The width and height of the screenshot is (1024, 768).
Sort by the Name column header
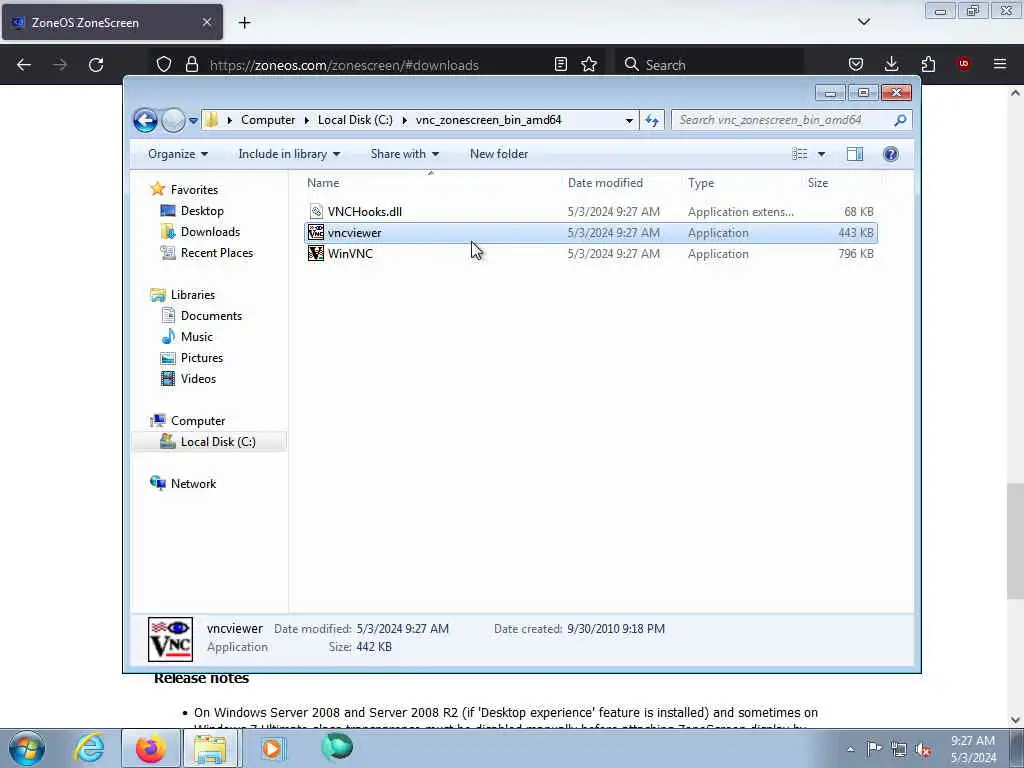click(x=323, y=183)
